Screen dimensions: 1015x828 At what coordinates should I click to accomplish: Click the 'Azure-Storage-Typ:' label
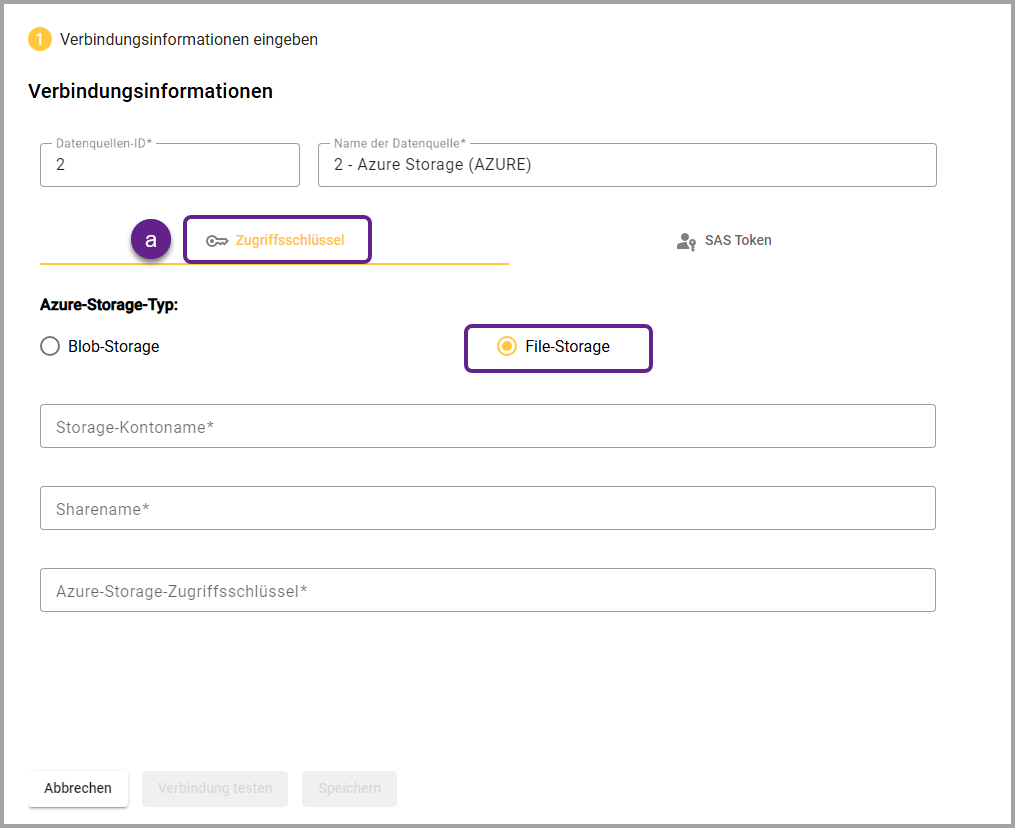pos(109,304)
